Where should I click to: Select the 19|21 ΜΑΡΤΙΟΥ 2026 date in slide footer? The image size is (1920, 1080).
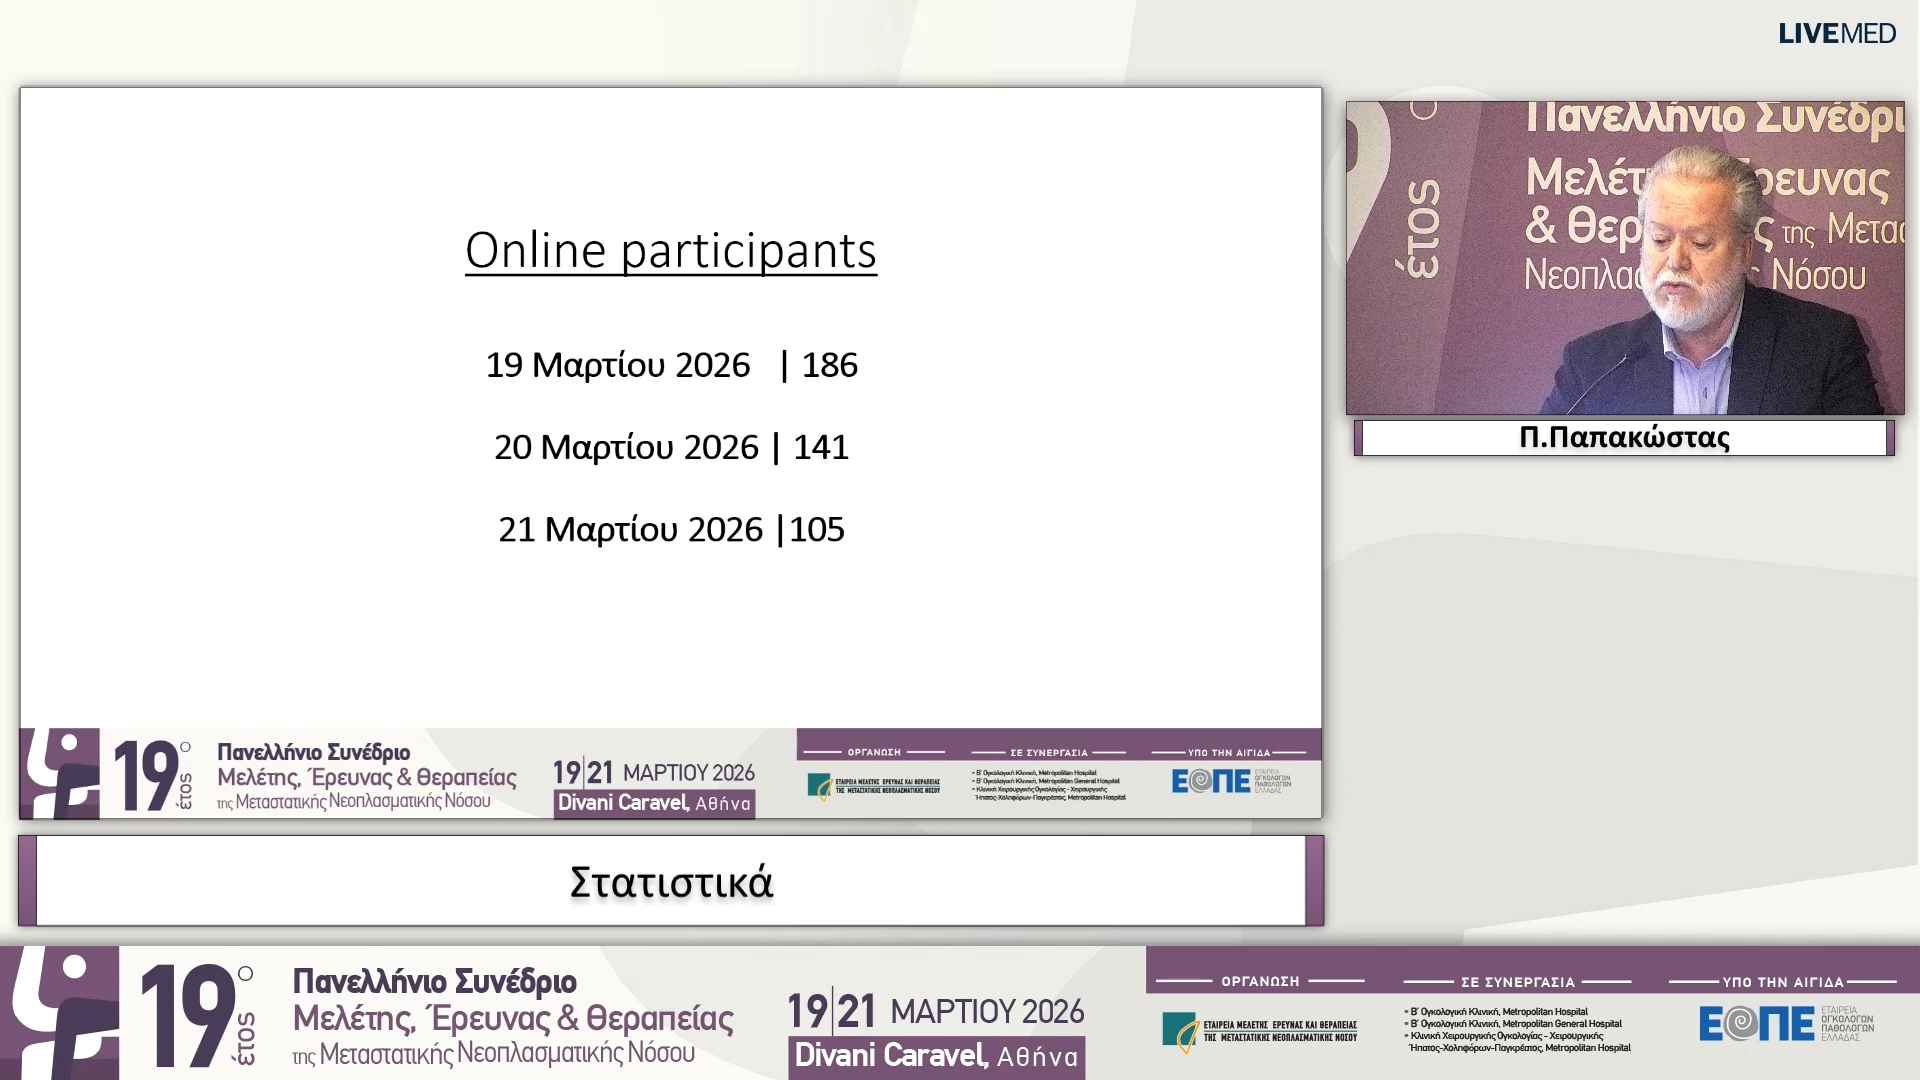pos(654,773)
